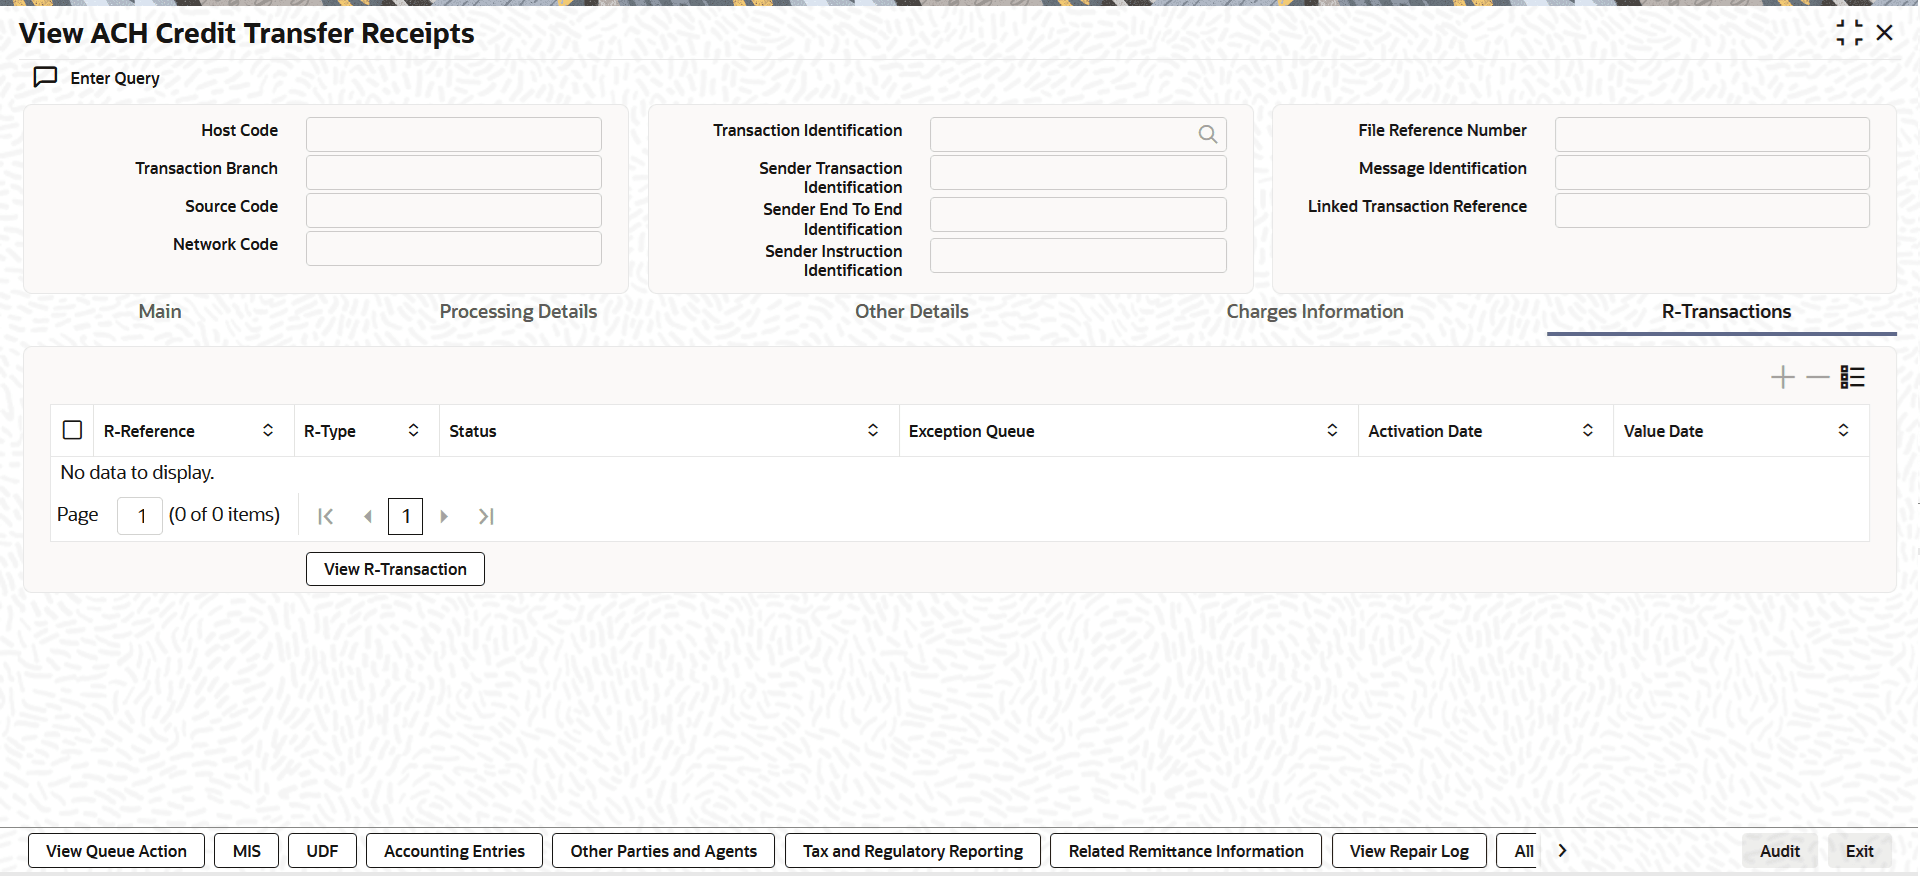This screenshot has width=1920, height=876.
Task: Click the Enter Query speech-bubble icon
Action: [45, 77]
